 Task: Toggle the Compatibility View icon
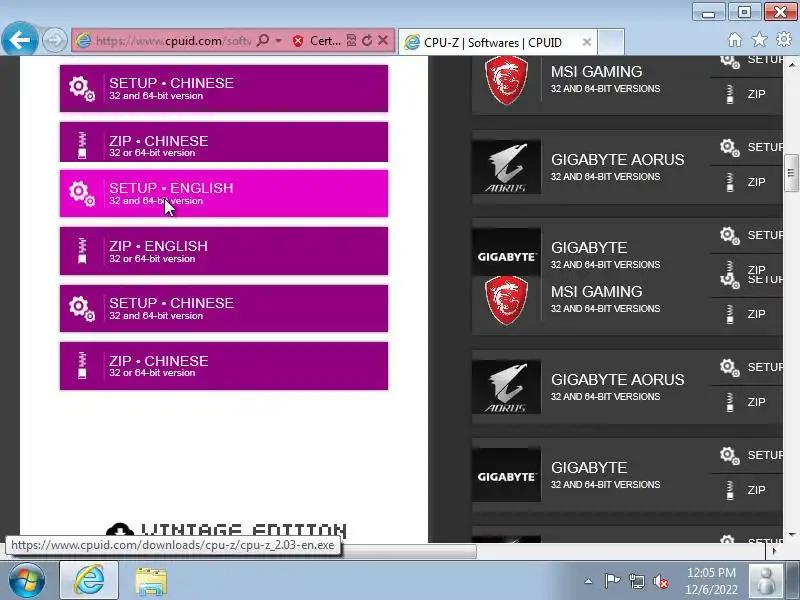click(351, 40)
